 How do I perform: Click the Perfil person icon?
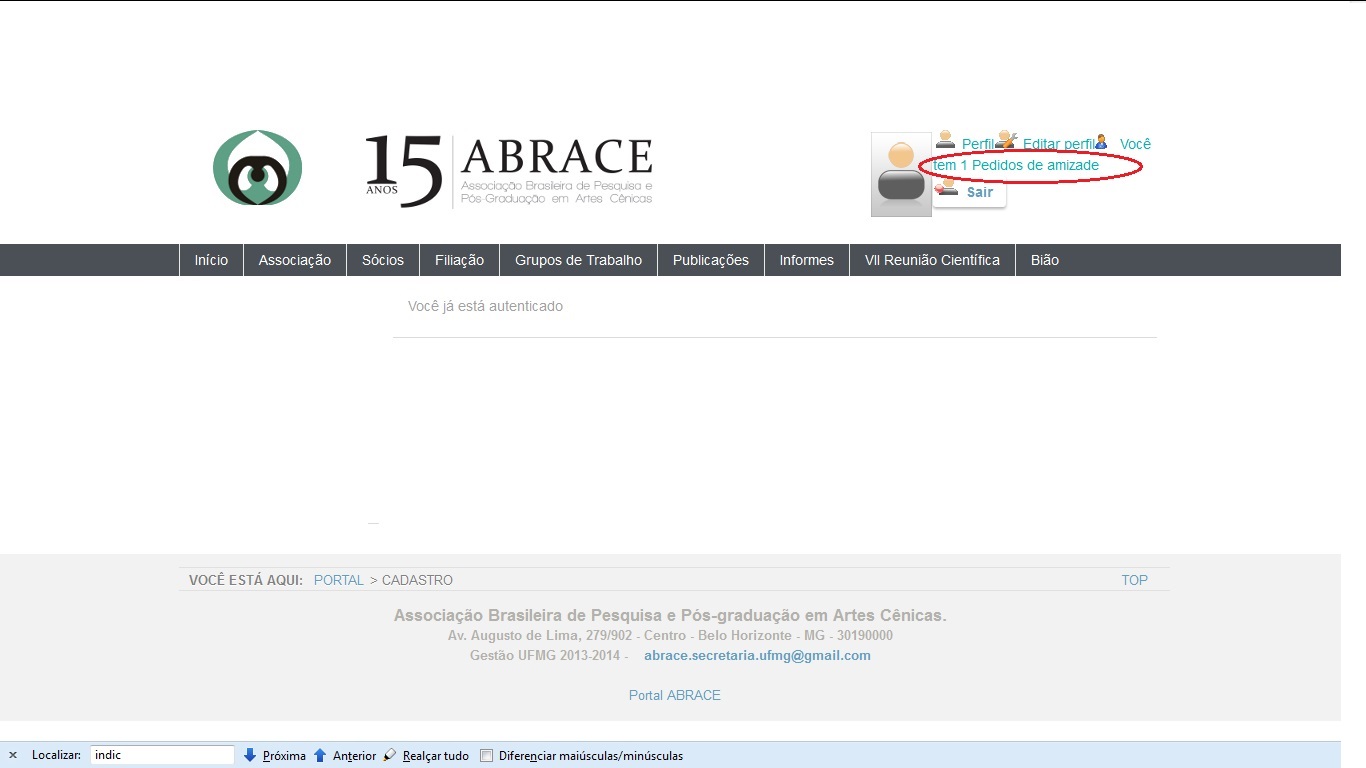click(945, 140)
